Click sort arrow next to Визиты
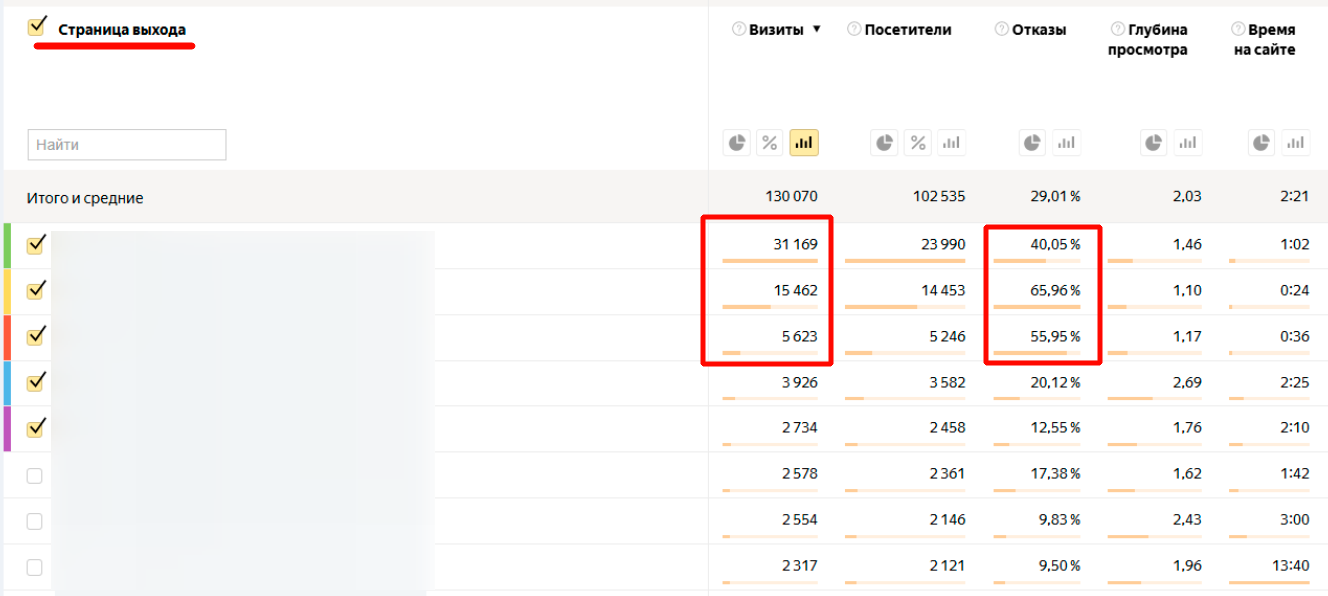The image size is (1328, 596). pyautogui.click(x=816, y=30)
